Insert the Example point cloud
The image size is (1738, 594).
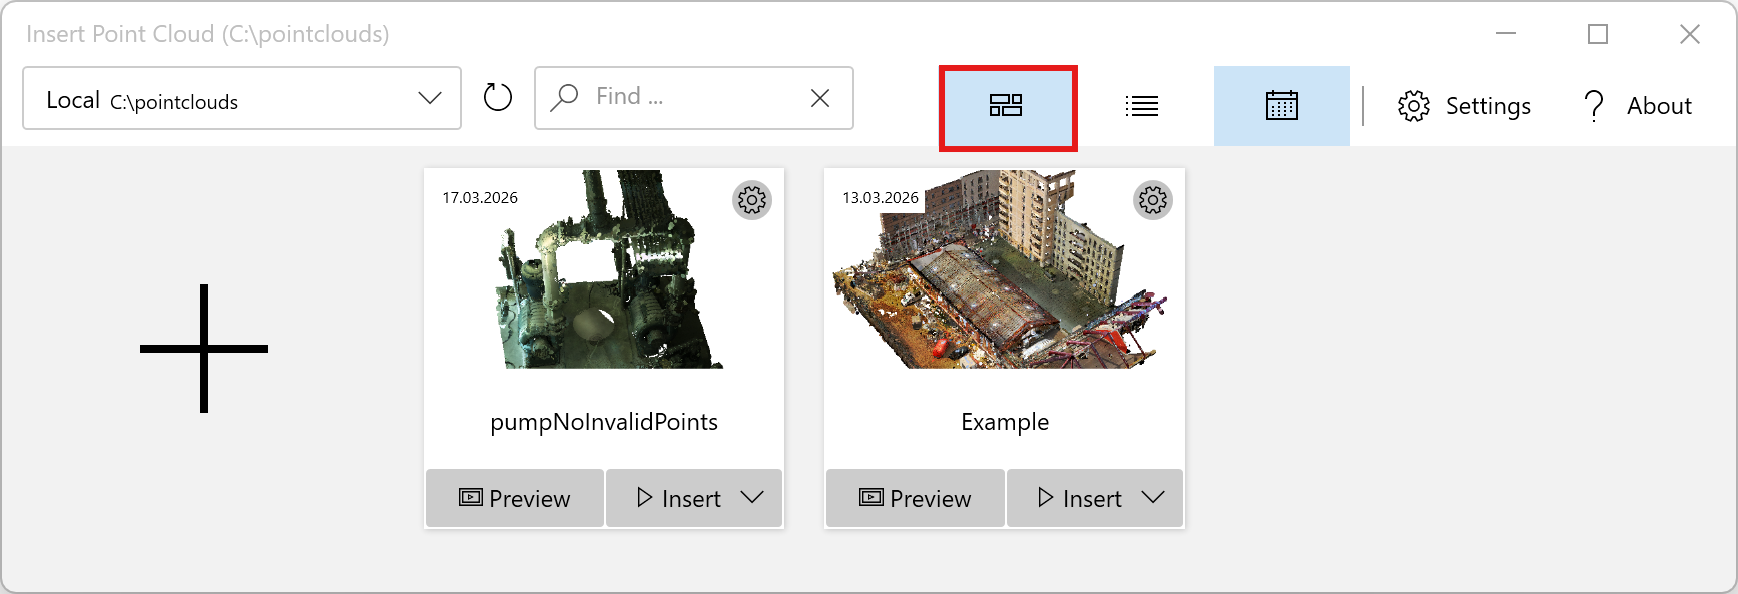coord(1079,498)
